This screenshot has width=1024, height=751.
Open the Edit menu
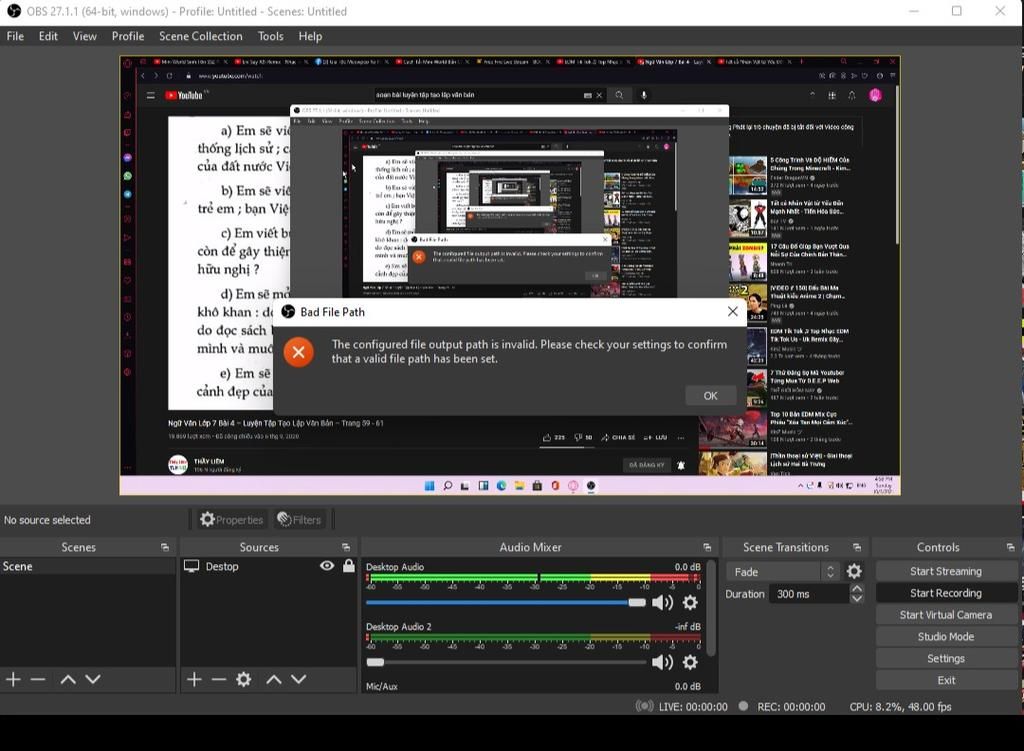(x=48, y=37)
